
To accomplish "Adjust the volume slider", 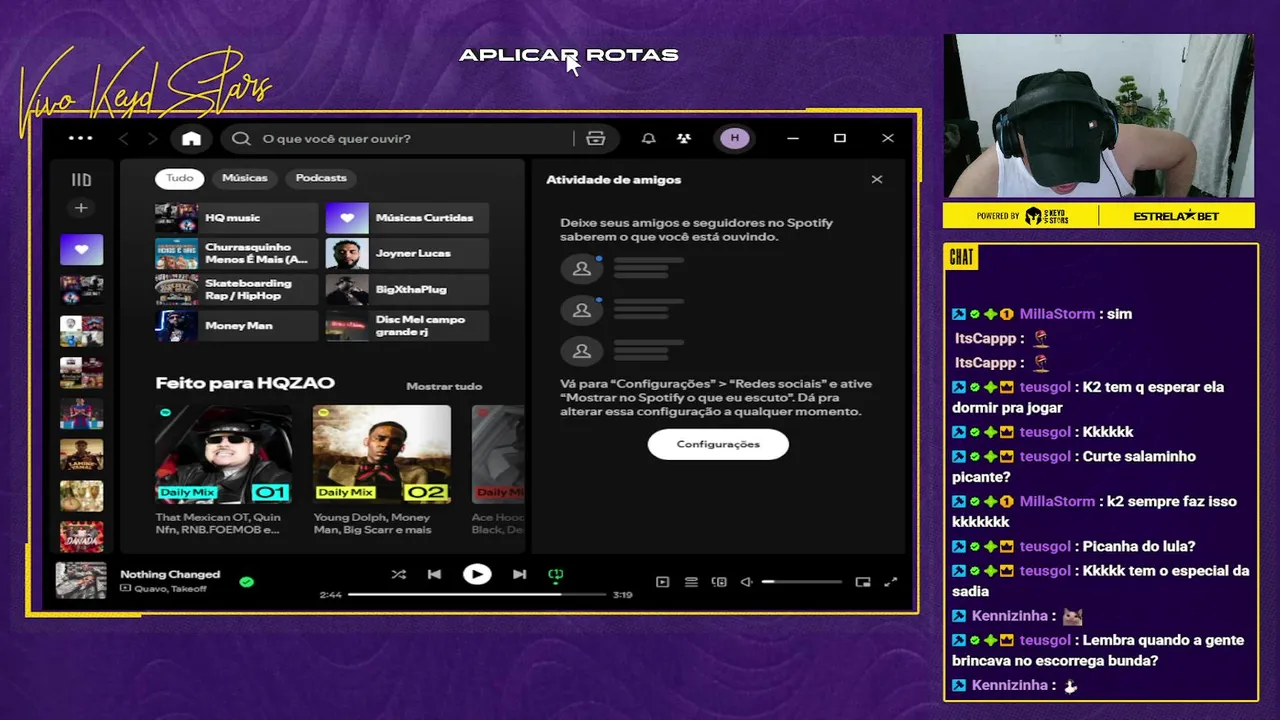I will (x=801, y=582).
